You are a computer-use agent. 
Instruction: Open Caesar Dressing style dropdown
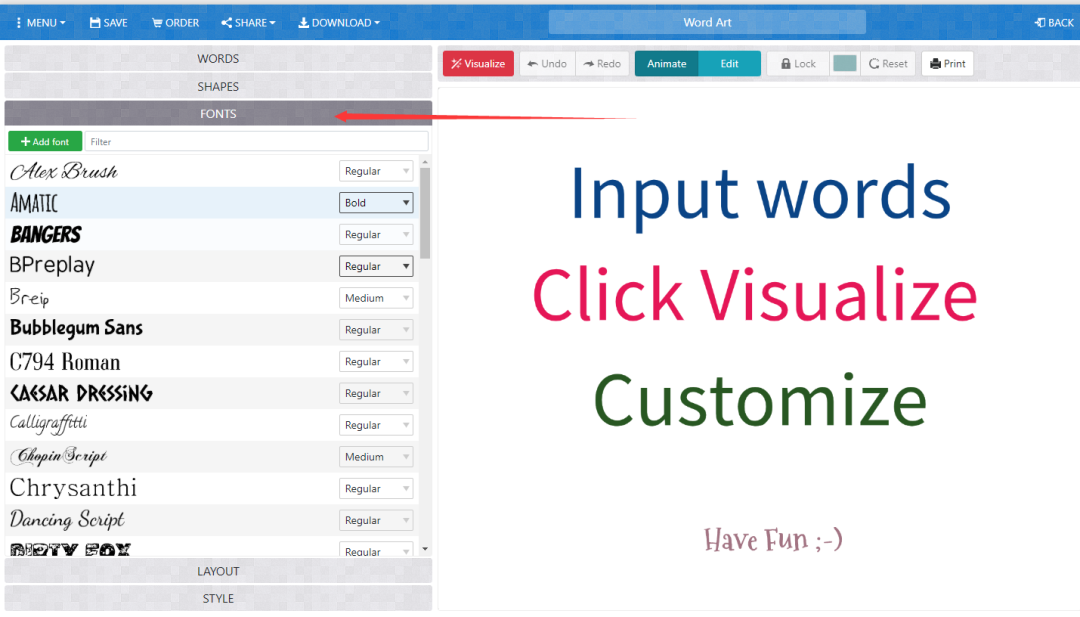376,393
